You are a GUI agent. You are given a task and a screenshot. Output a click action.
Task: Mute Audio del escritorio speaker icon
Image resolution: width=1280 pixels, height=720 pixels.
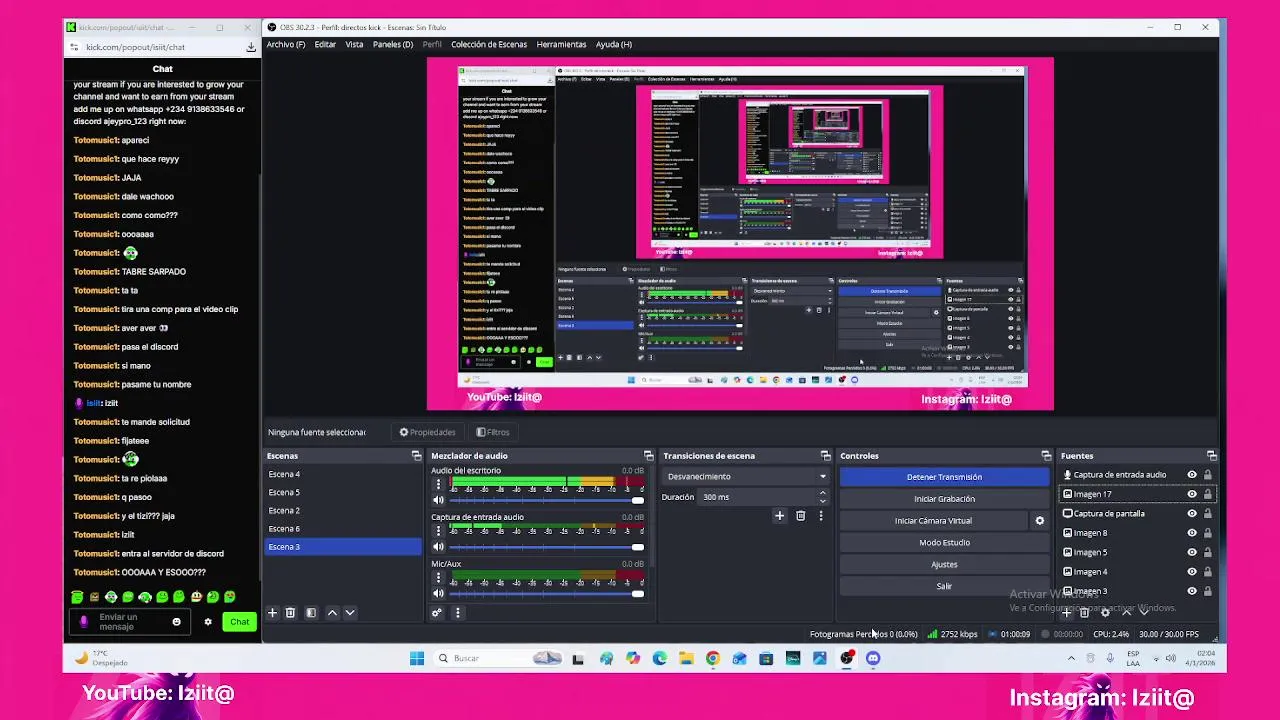click(x=437, y=500)
